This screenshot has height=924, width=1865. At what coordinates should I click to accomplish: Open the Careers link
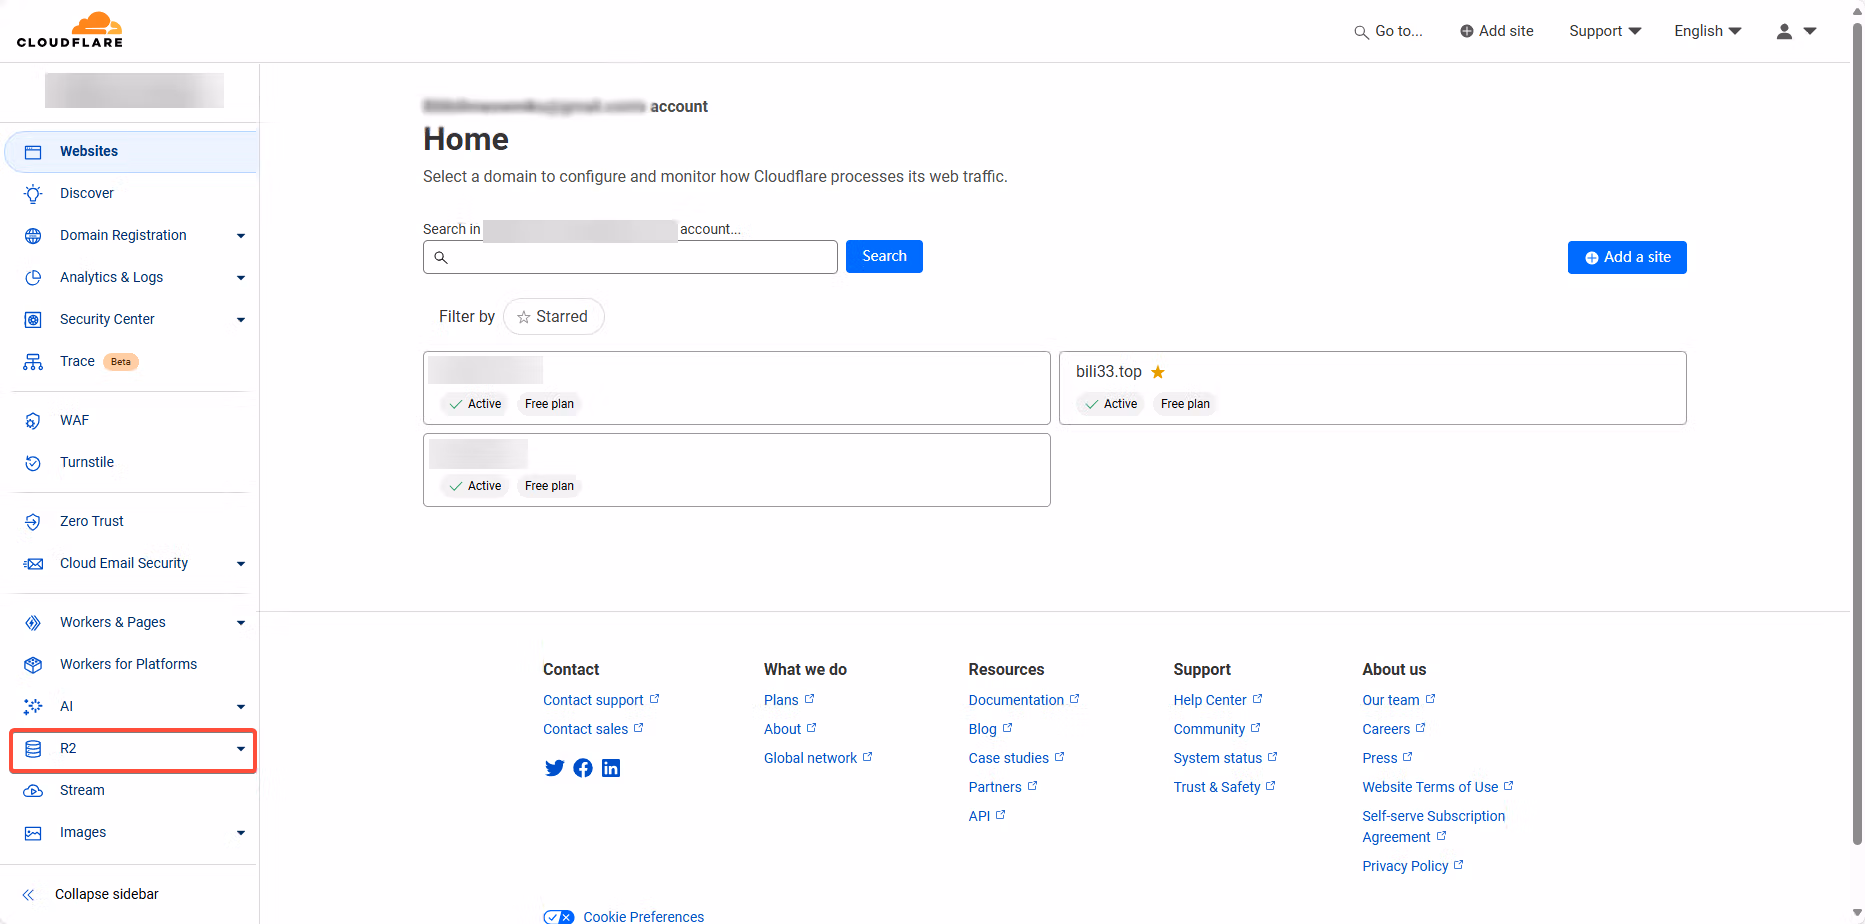pos(1393,729)
